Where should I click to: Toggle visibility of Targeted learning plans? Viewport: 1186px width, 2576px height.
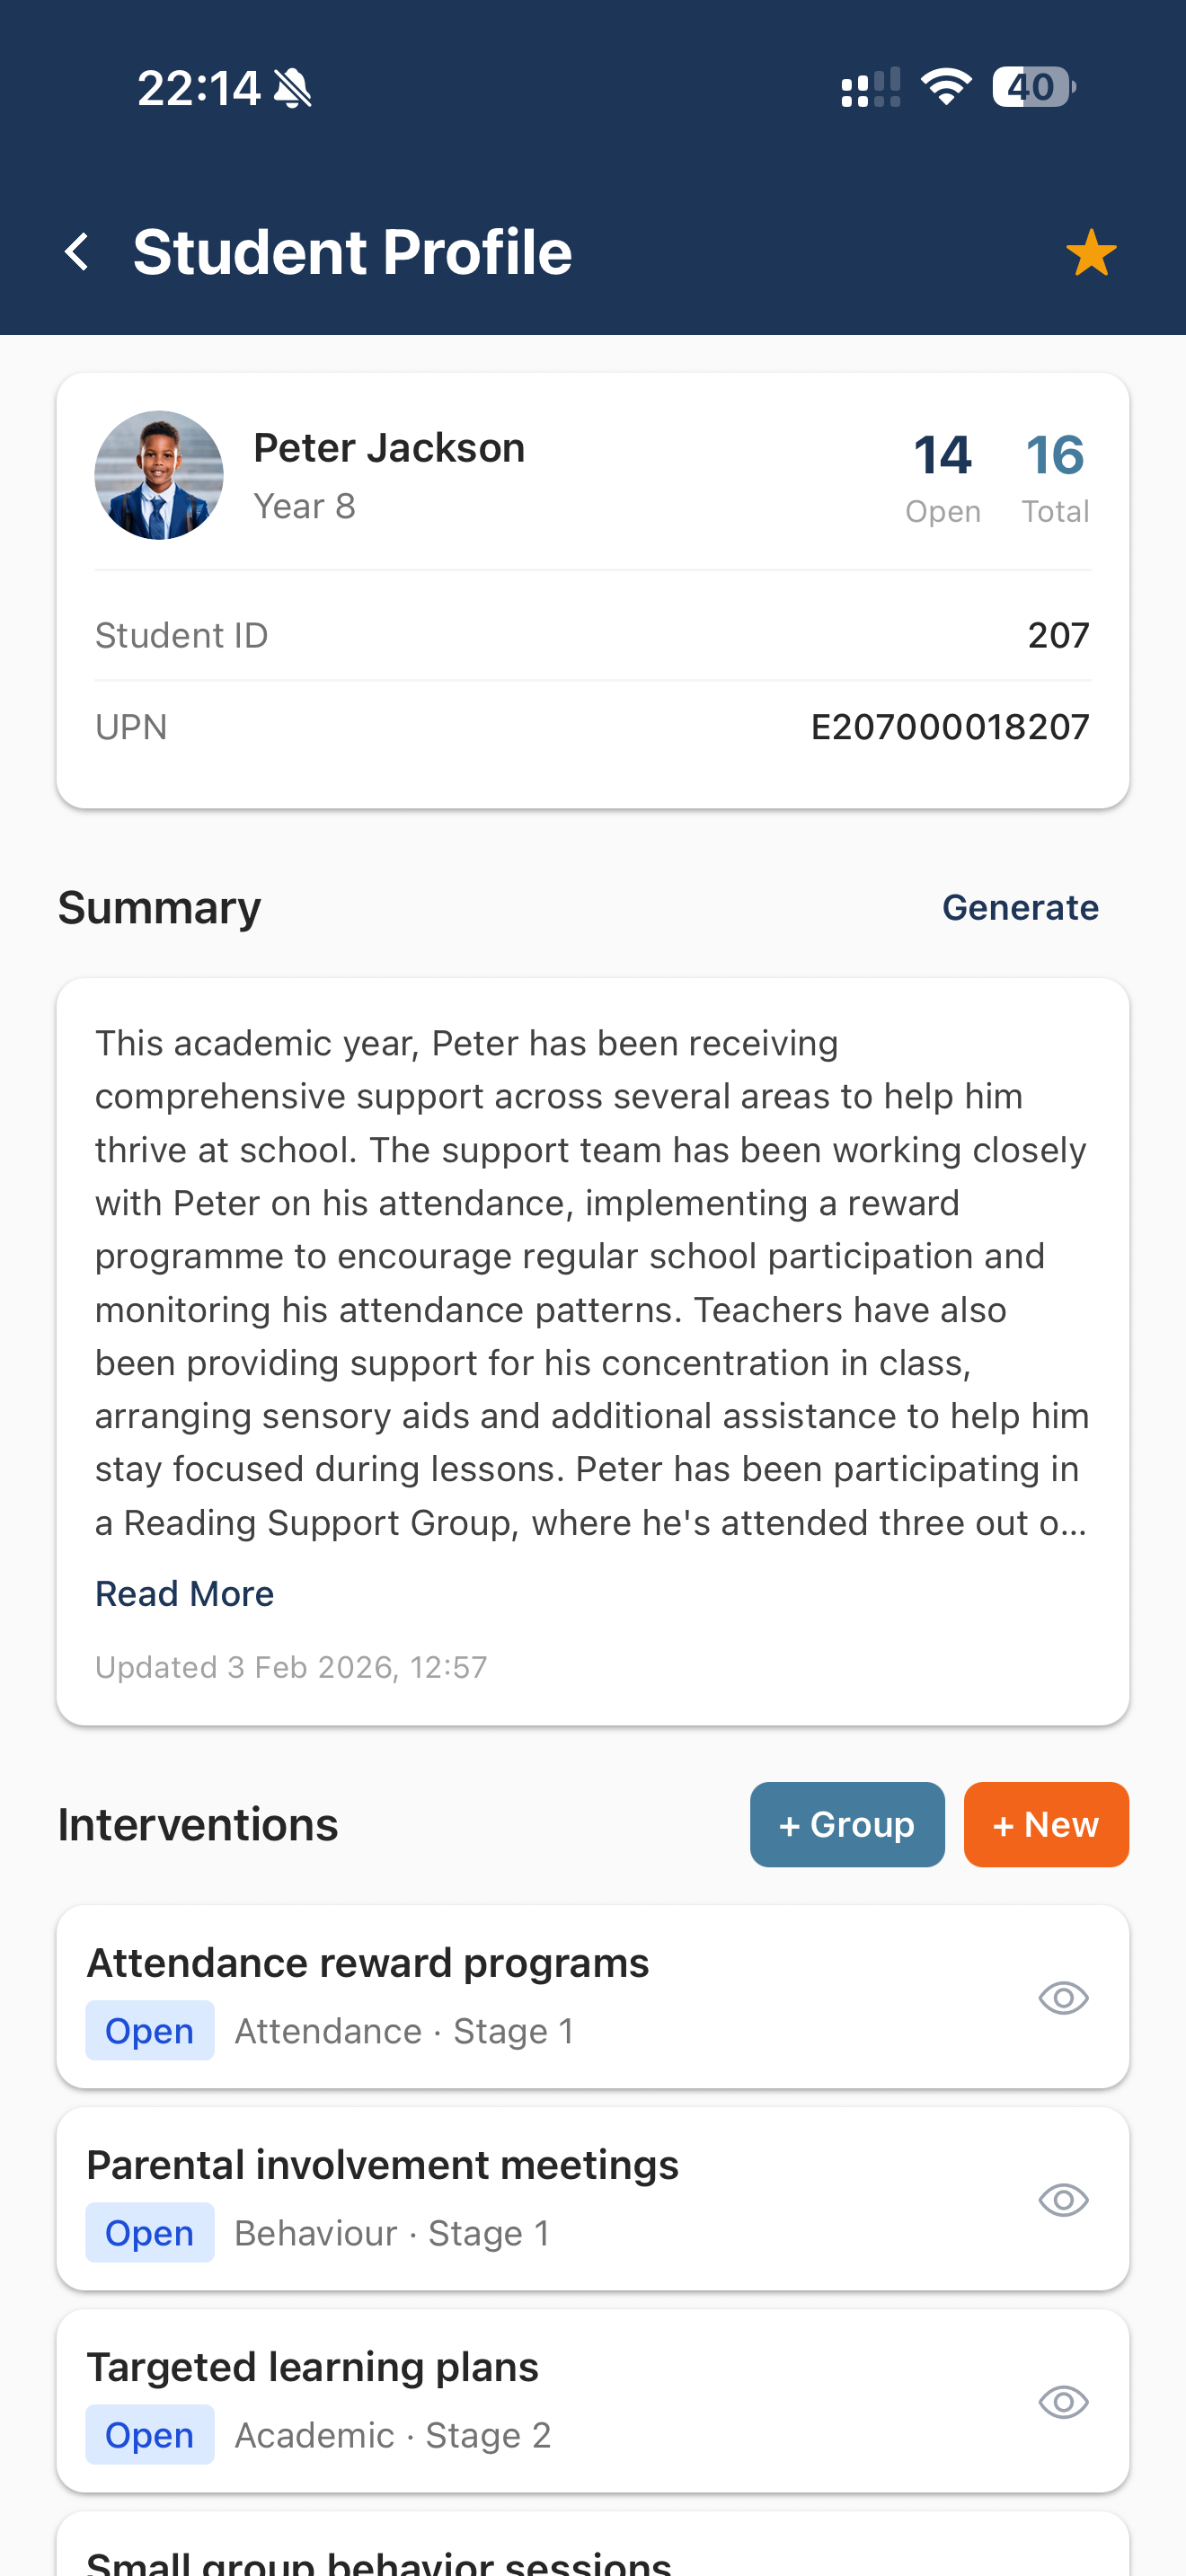(x=1063, y=2402)
